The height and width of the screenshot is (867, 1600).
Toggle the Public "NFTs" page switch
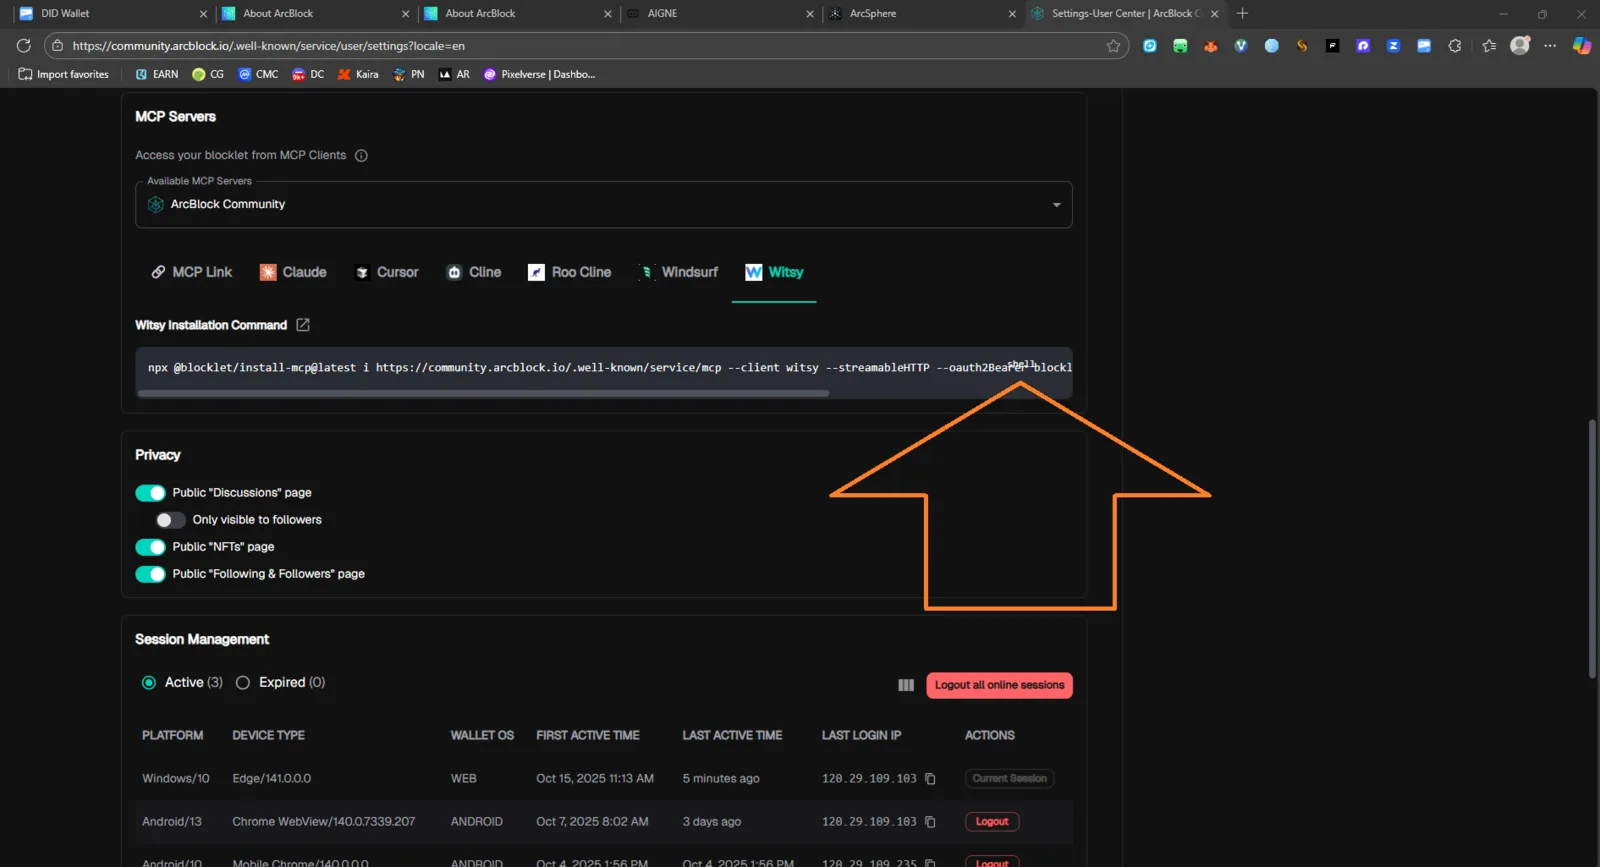coord(150,547)
